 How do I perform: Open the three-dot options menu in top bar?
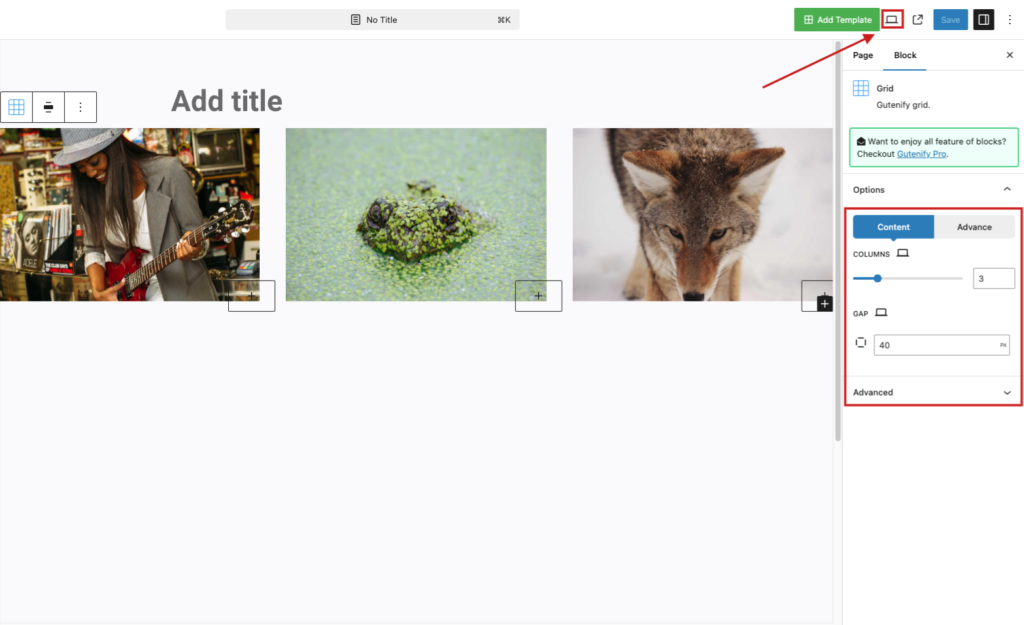pos(1010,20)
